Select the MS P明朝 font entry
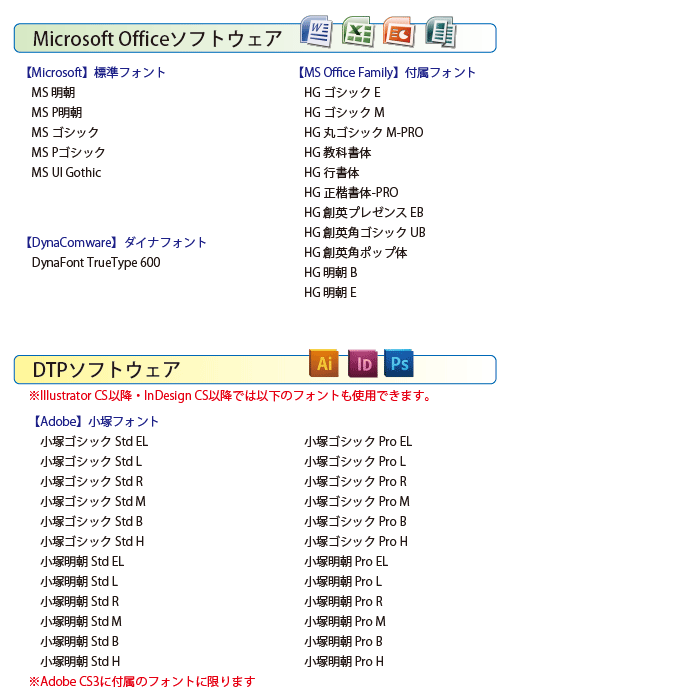This screenshot has width=700, height=700. pos(57,112)
